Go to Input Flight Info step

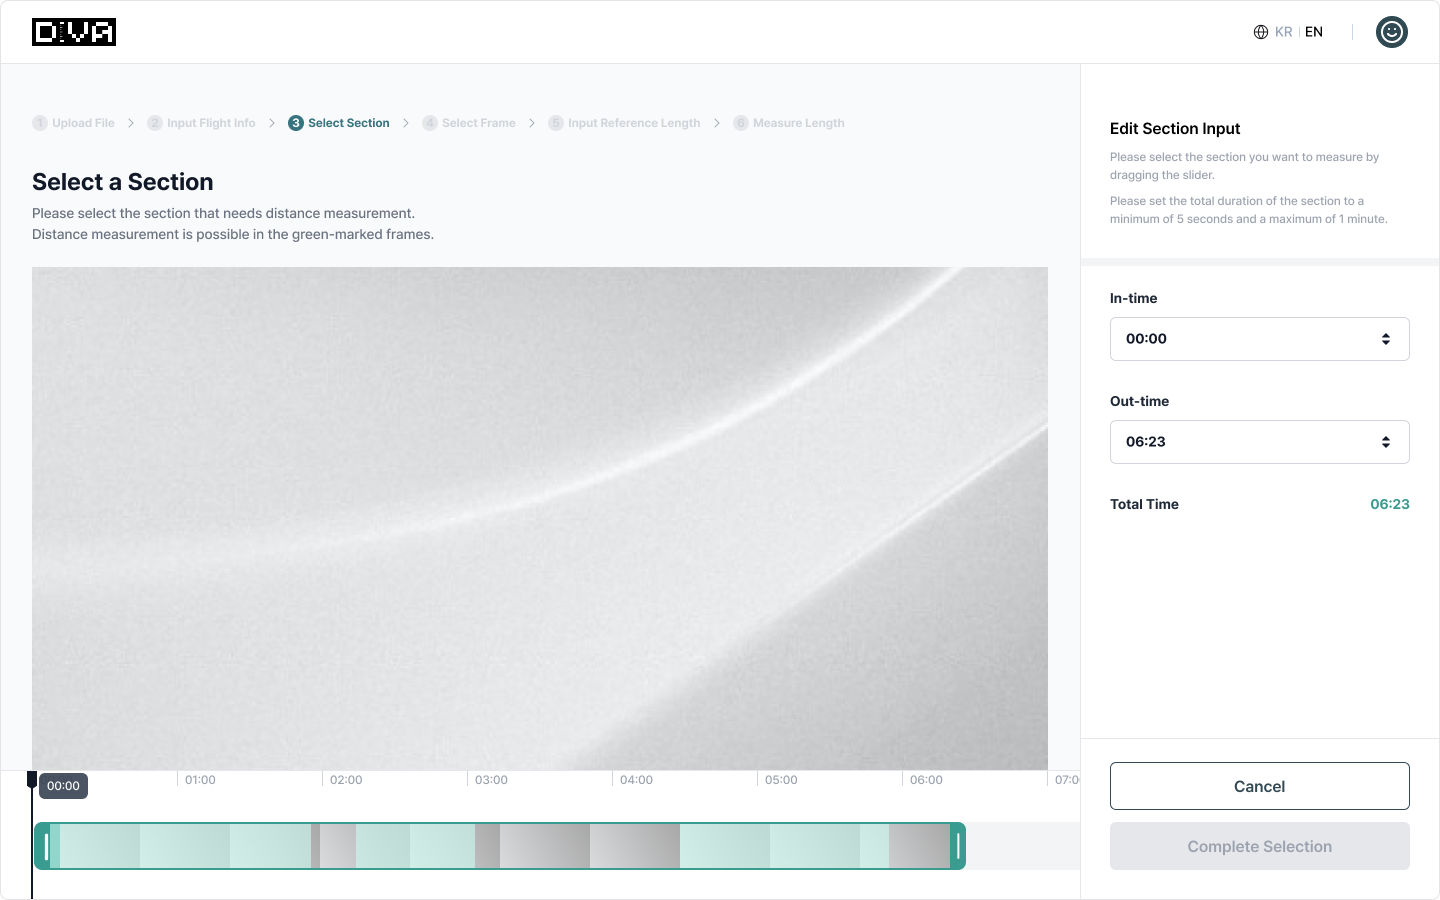201,123
